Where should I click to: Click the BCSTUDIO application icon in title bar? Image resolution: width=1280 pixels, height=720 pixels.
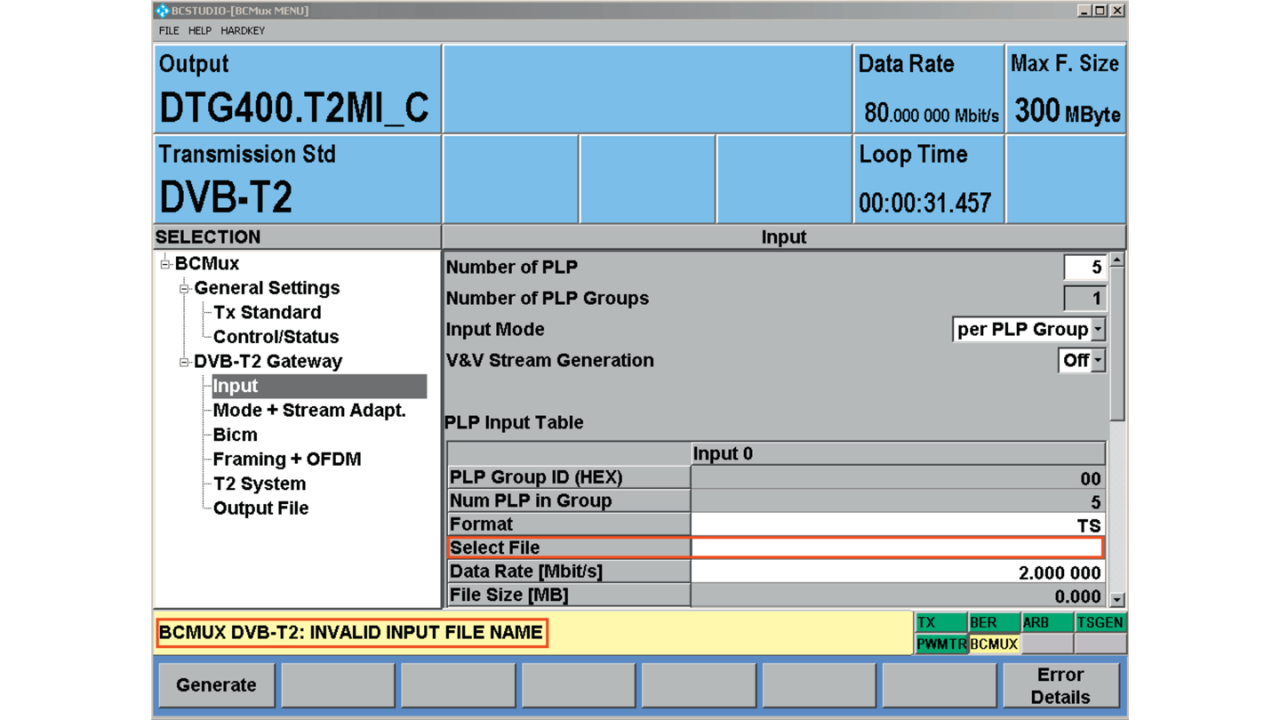pos(162,11)
